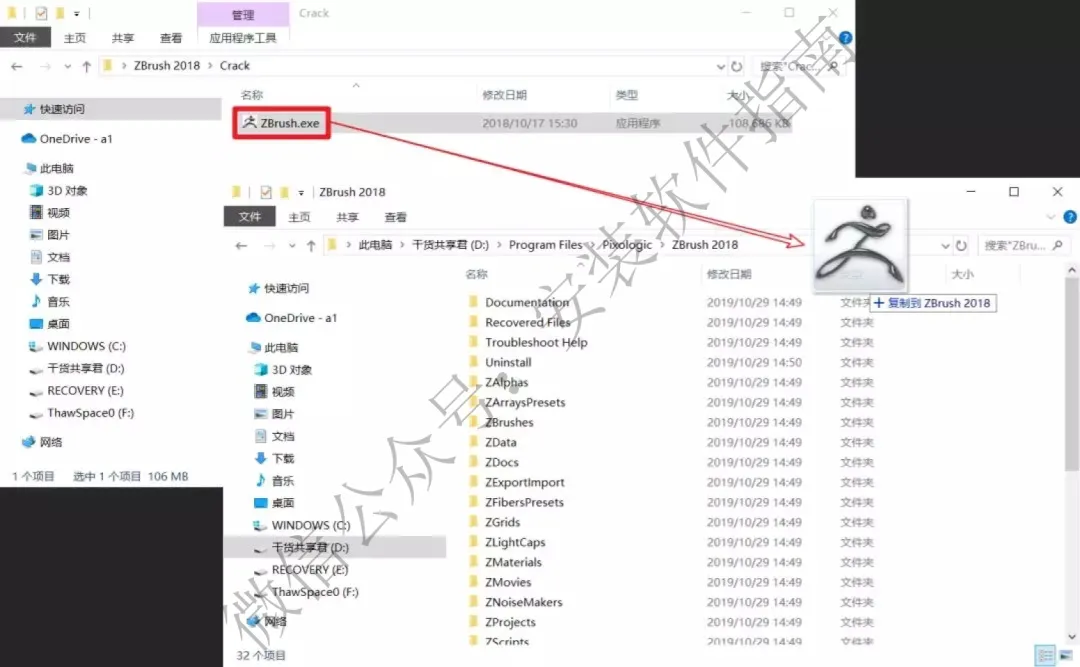
Task: Sort by 名称 column in Crack window
Action: click(x=251, y=95)
